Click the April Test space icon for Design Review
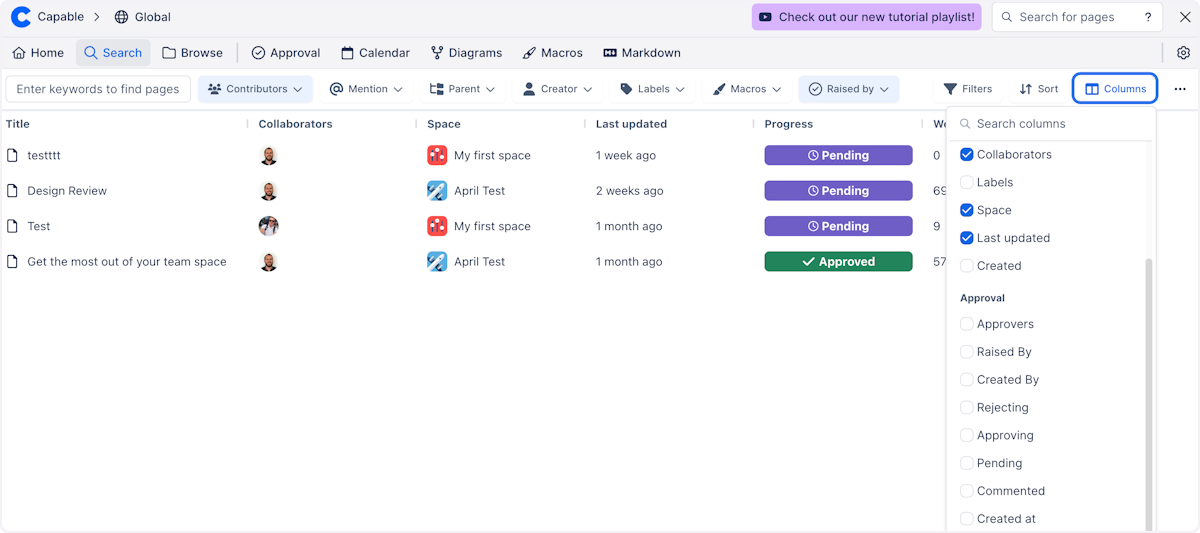The image size is (1200, 533). [437, 191]
